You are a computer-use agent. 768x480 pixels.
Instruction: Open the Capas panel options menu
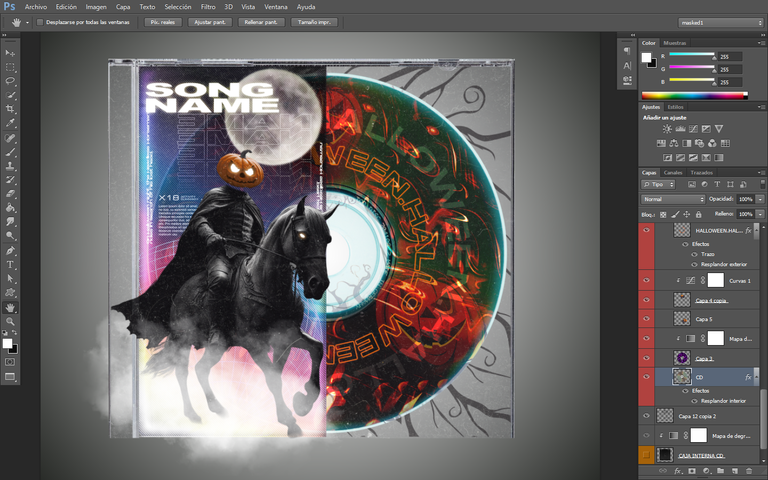click(761, 172)
